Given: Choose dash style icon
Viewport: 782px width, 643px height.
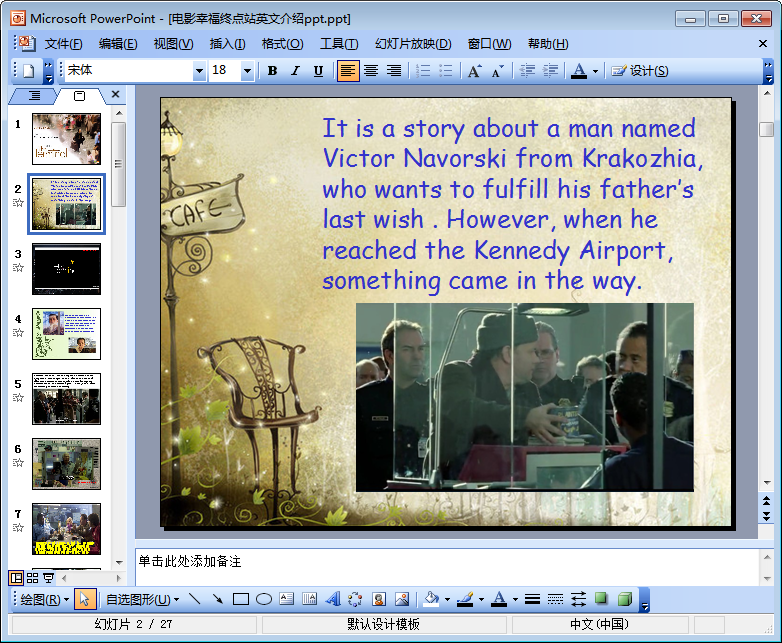Looking at the screenshot, I should click(555, 599).
